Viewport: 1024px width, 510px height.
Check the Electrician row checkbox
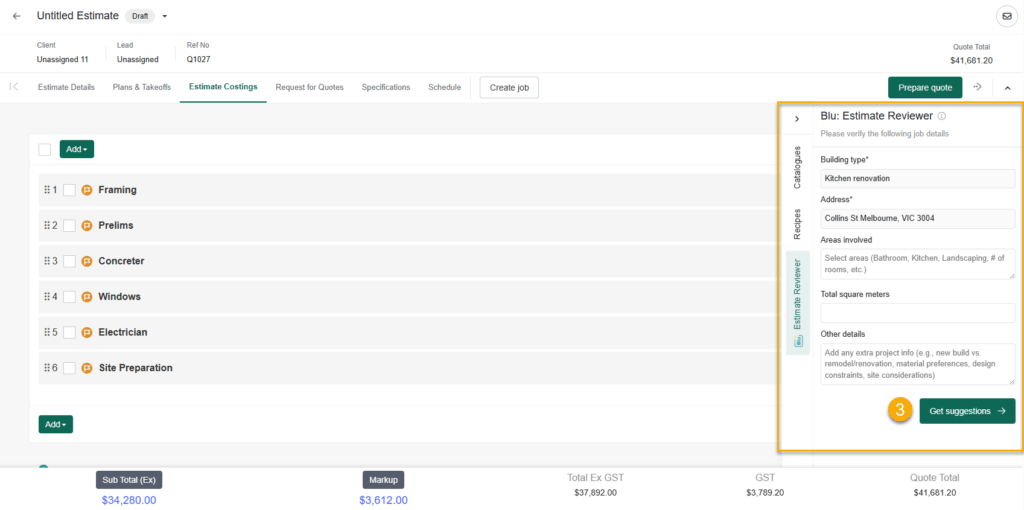69,332
